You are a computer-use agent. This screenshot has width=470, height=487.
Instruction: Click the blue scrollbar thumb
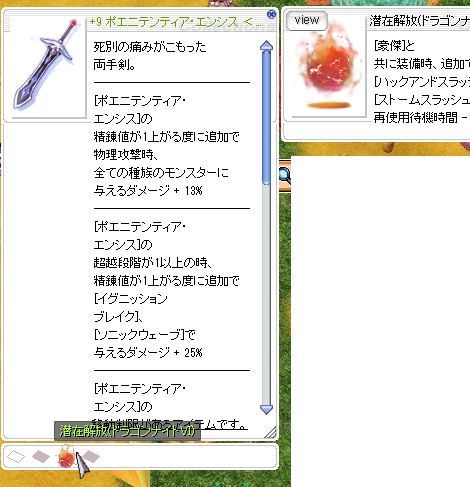pyautogui.click(x=266, y=118)
